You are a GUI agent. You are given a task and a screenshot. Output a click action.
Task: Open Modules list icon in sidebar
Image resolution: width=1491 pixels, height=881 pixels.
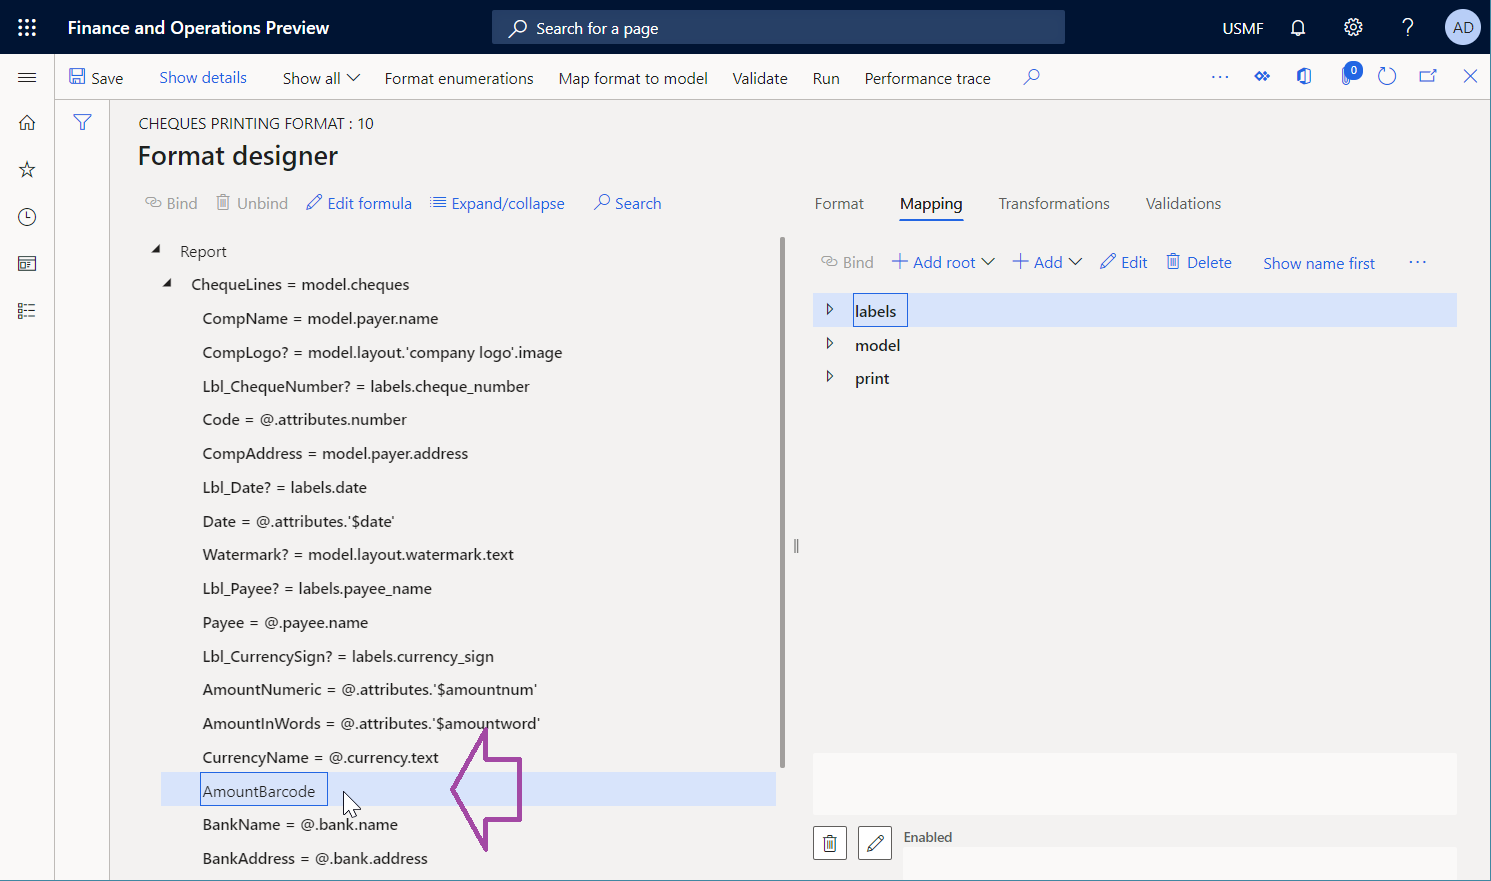tap(27, 311)
